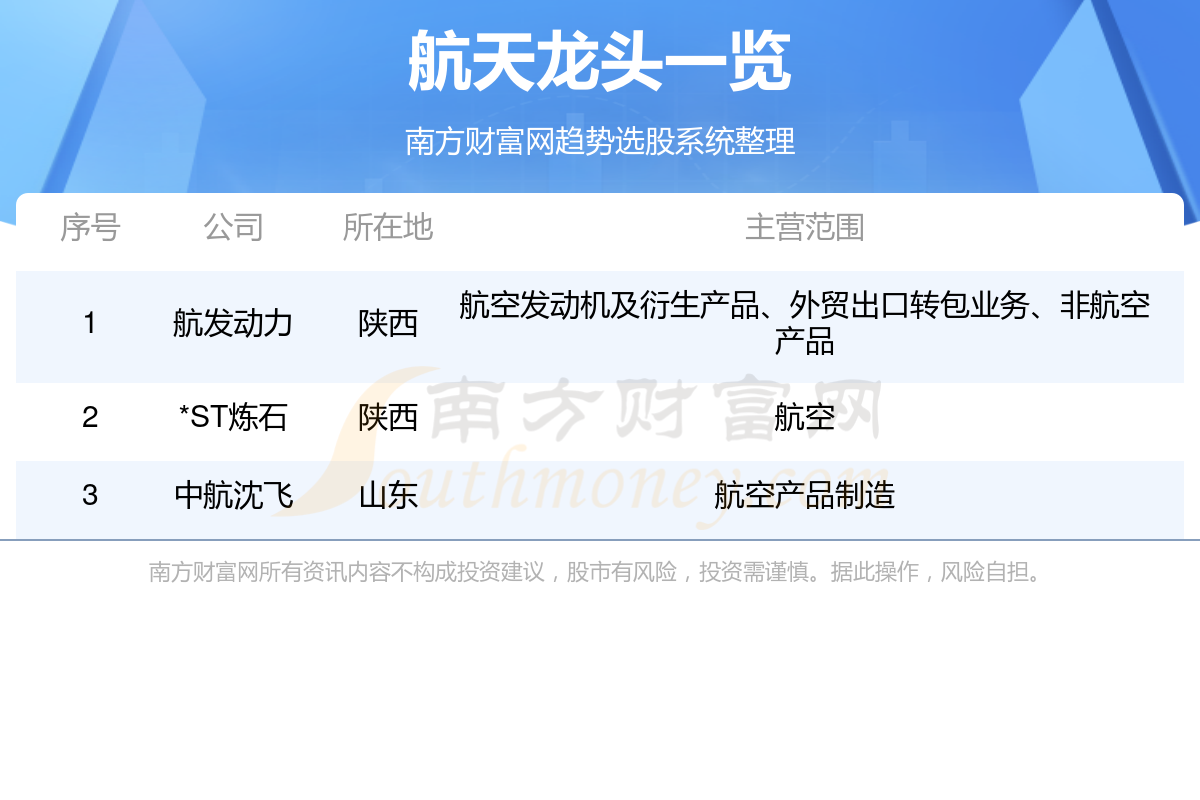This screenshot has height=800, width=1200.
Task: Select the 公司 column header
Action: click(x=233, y=227)
